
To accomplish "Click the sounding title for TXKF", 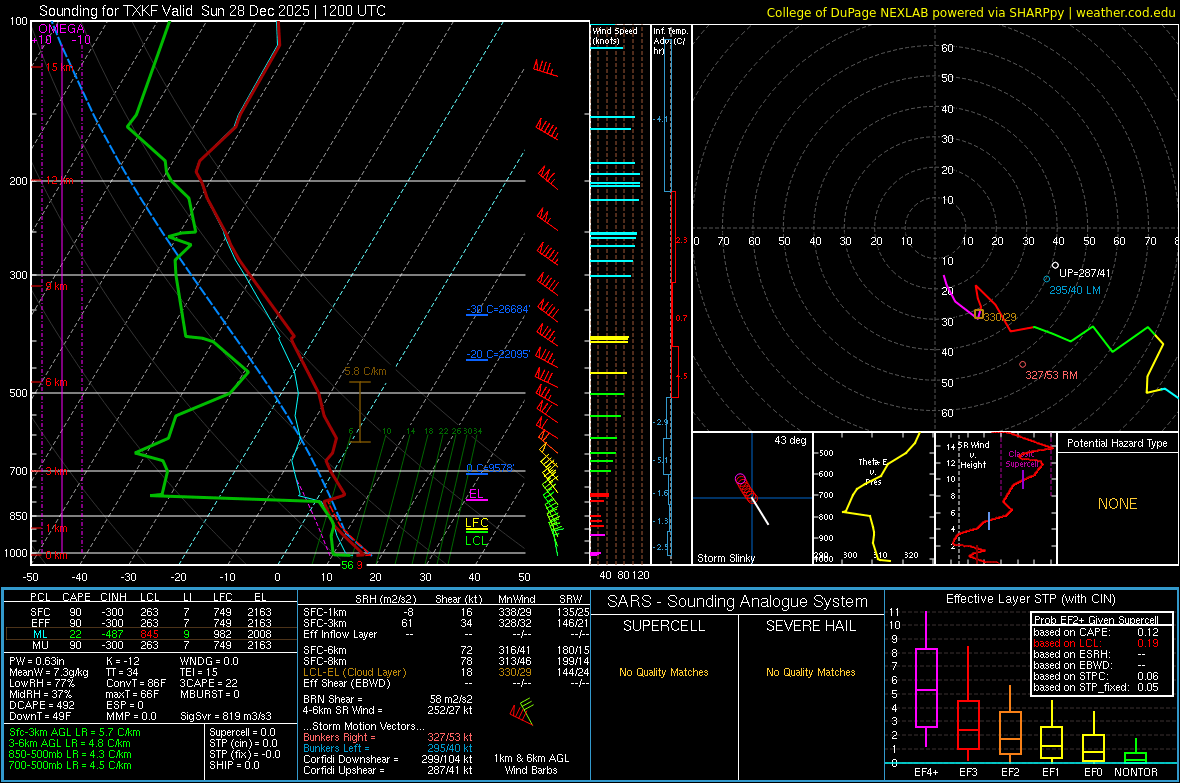I will coord(212,11).
